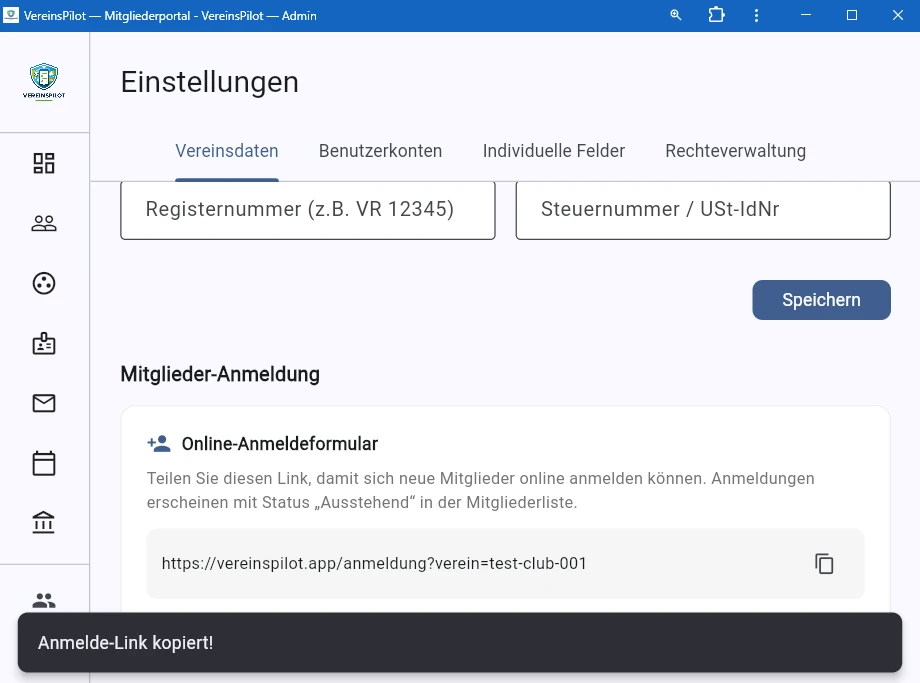Viewport: 920px width, 683px height.
Task: Select the ball icon in the sidebar
Action: [x=43, y=283]
